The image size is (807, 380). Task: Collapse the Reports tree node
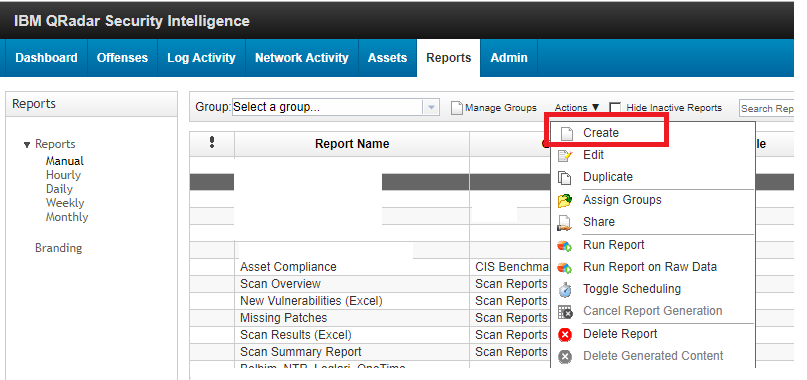(27, 145)
